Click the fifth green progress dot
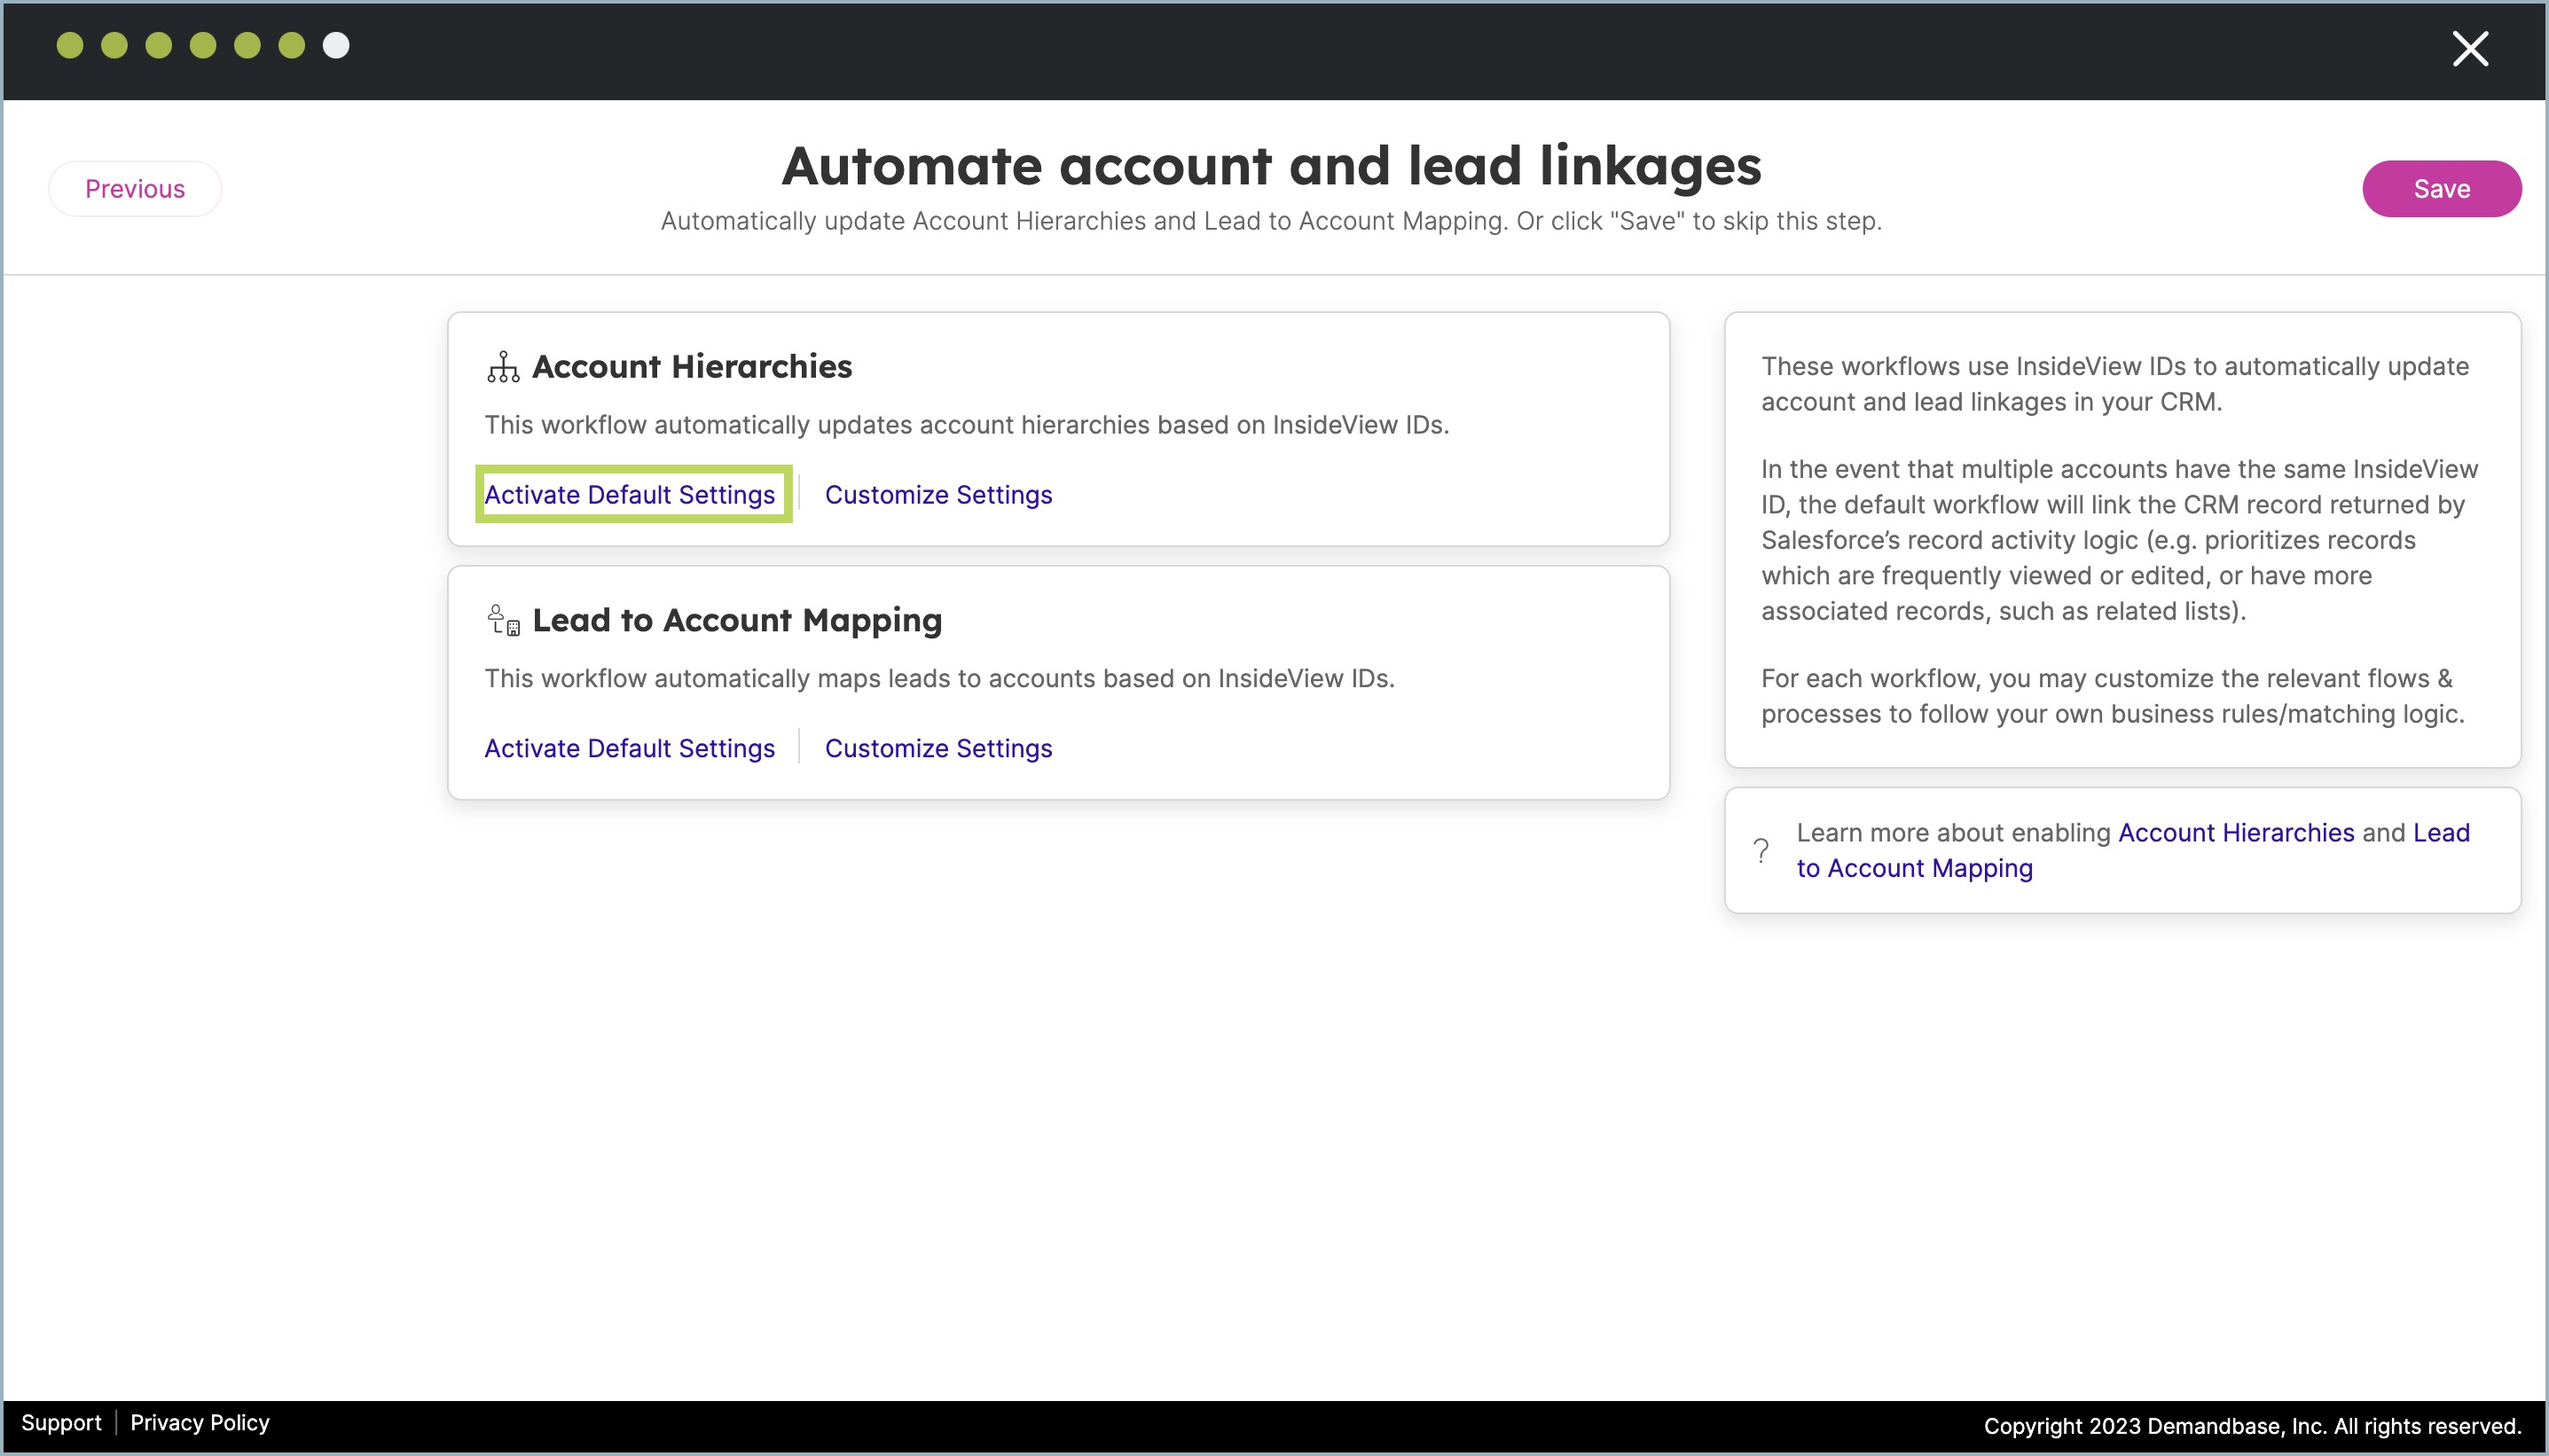 click(x=247, y=45)
